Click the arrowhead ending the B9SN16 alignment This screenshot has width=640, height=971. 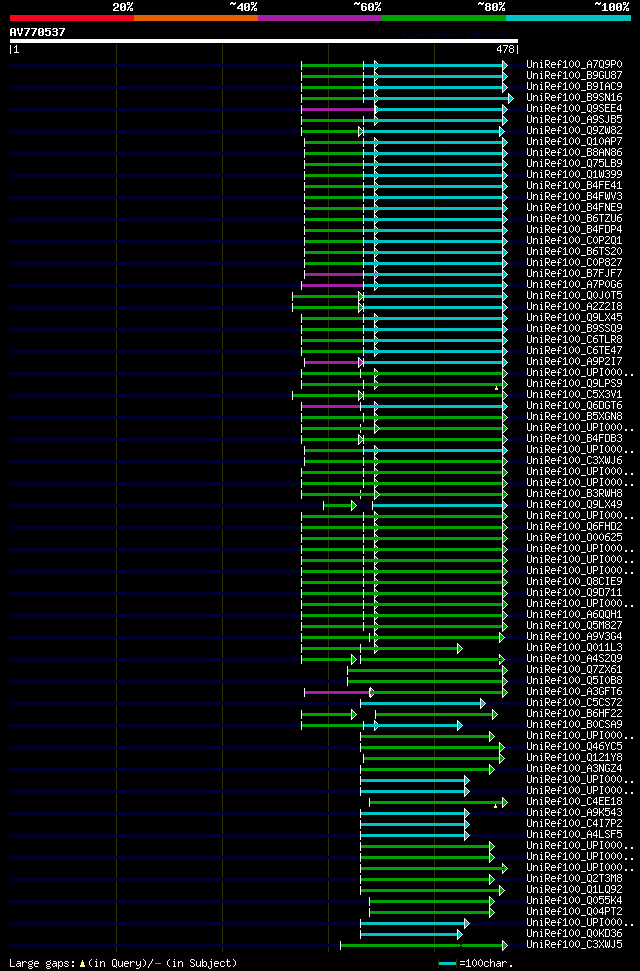pyautogui.click(x=511, y=98)
